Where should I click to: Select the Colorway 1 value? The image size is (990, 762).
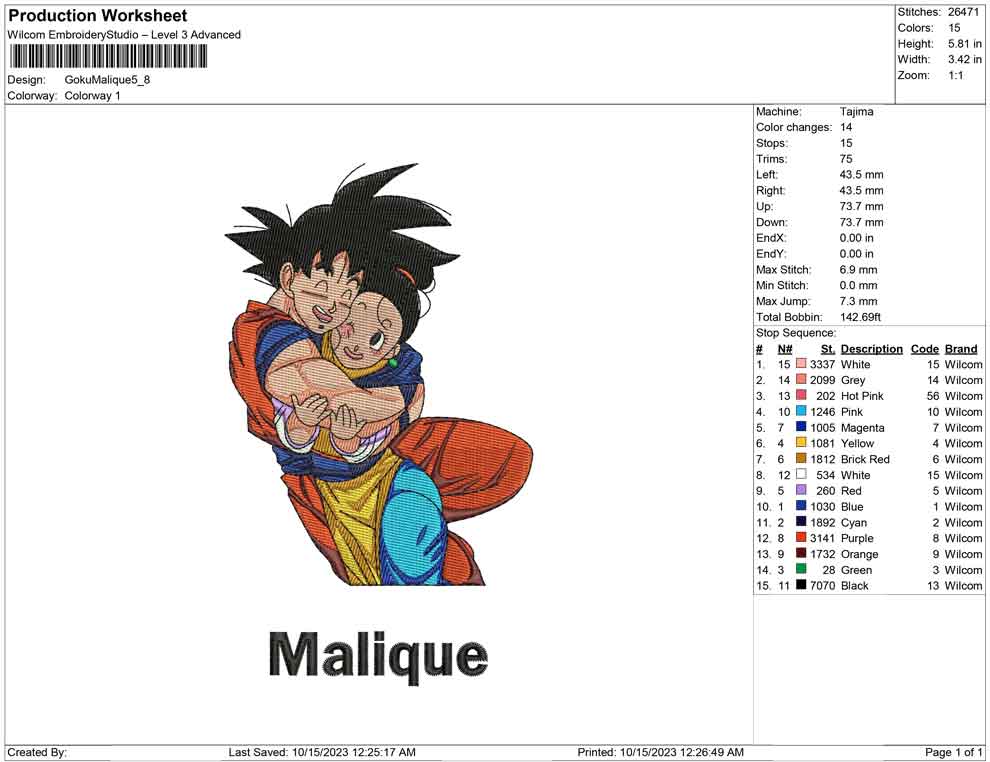coord(92,96)
